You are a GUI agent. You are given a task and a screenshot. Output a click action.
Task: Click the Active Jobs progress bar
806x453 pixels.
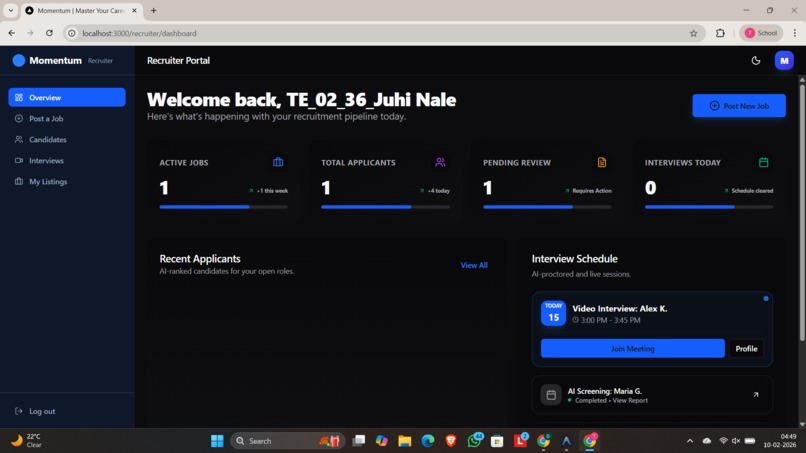tap(224, 207)
